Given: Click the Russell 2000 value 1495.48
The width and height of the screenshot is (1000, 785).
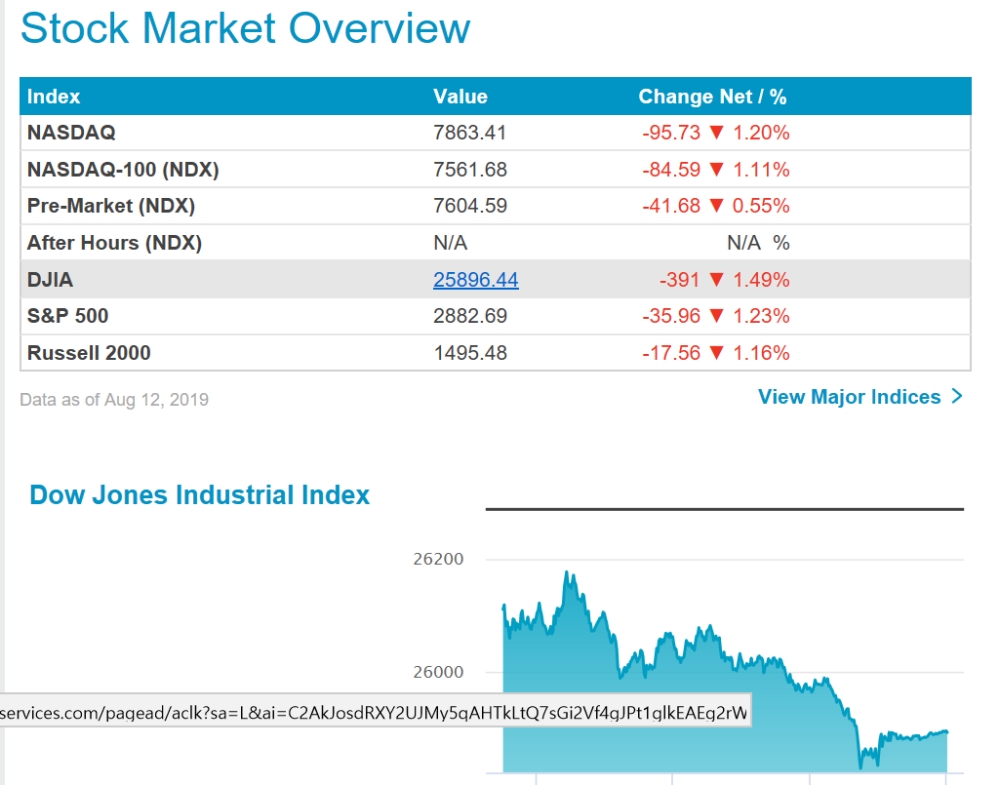Looking at the screenshot, I should pyautogui.click(x=470, y=353).
